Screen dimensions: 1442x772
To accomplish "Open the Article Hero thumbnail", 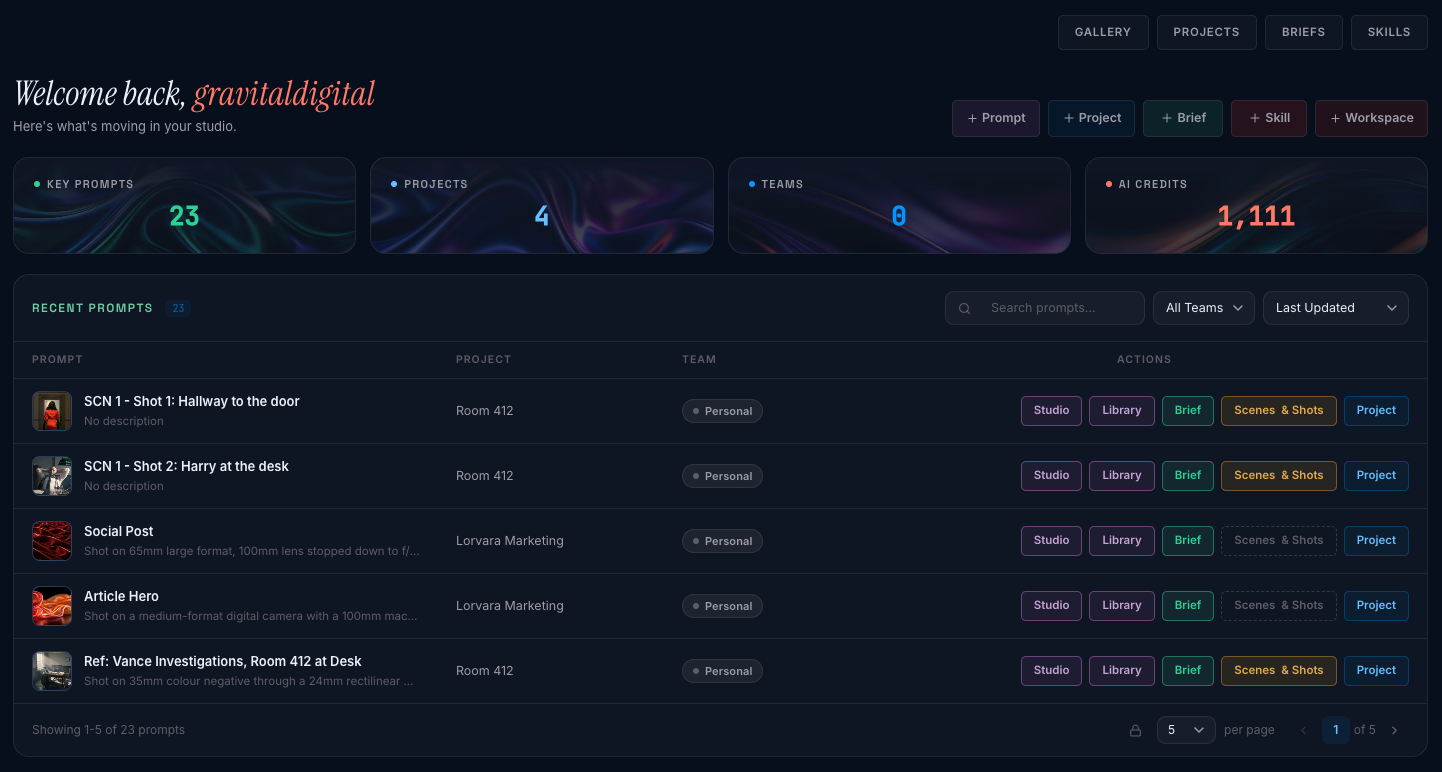I will coord(52,606).
